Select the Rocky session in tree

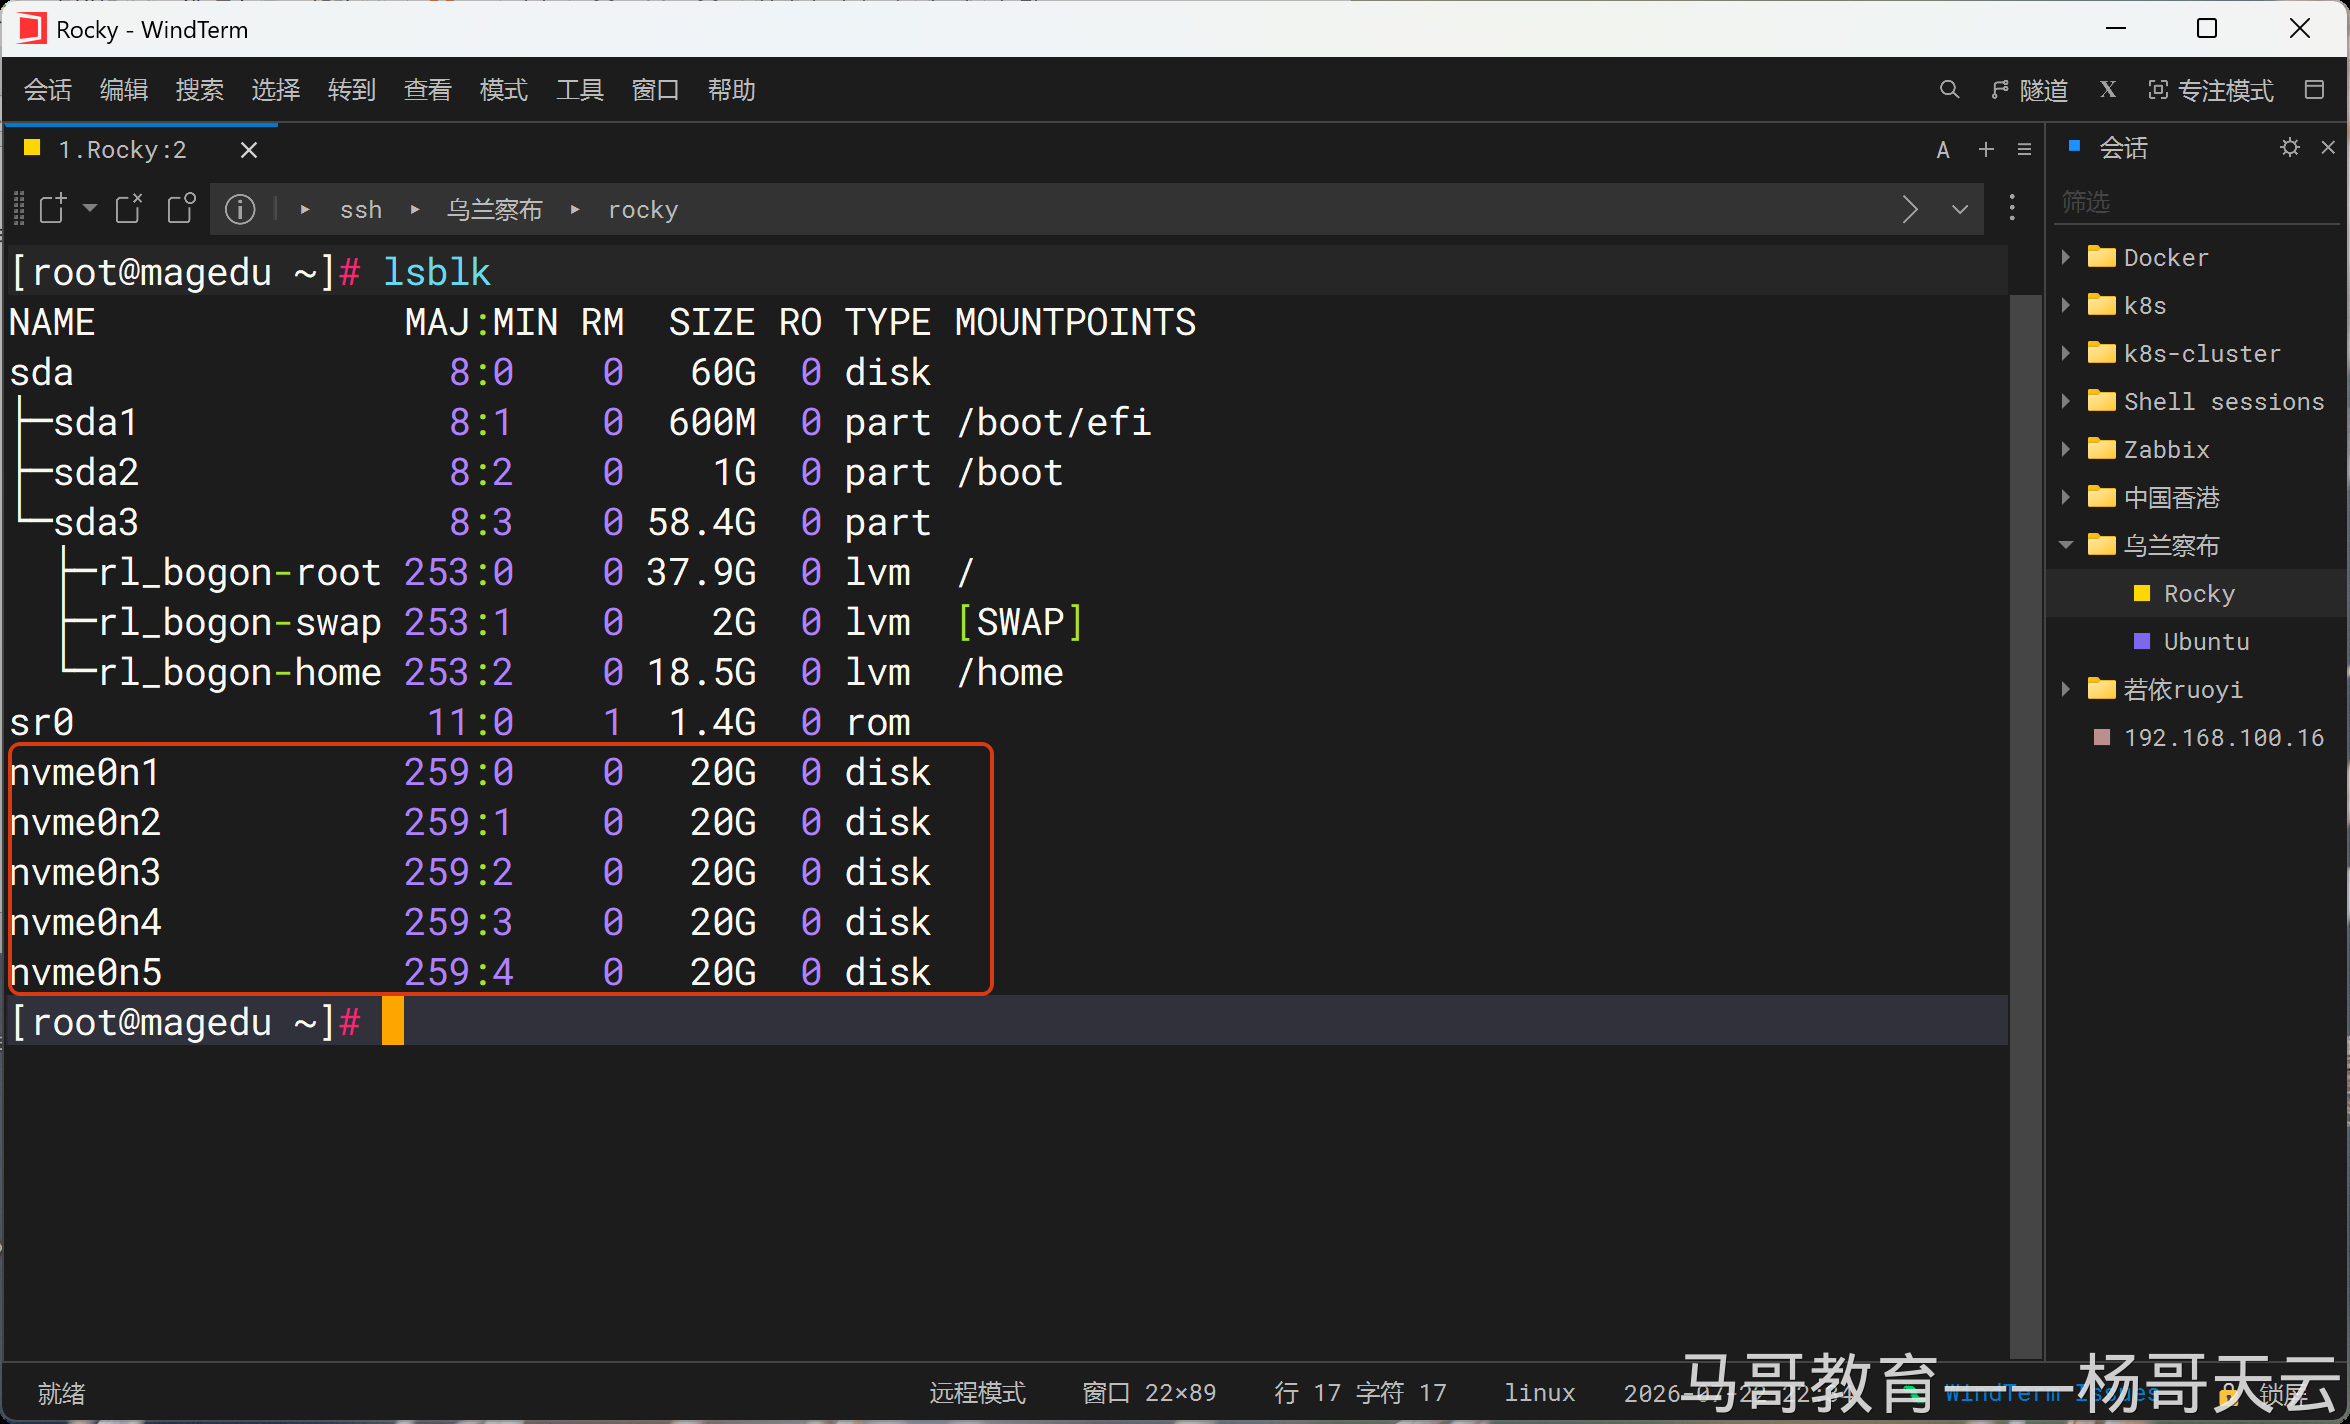point(2198,593)
